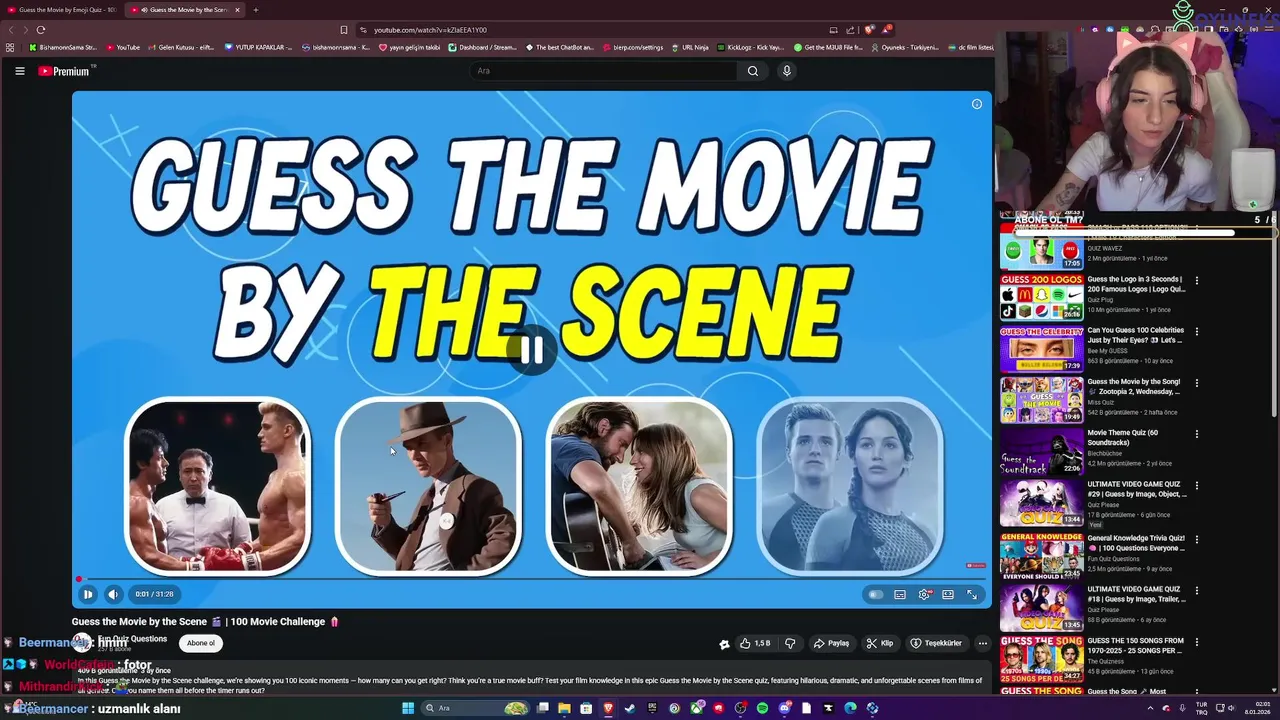
Task: Open the YouTube hamburger guide menu
Action: click(19, 71)
